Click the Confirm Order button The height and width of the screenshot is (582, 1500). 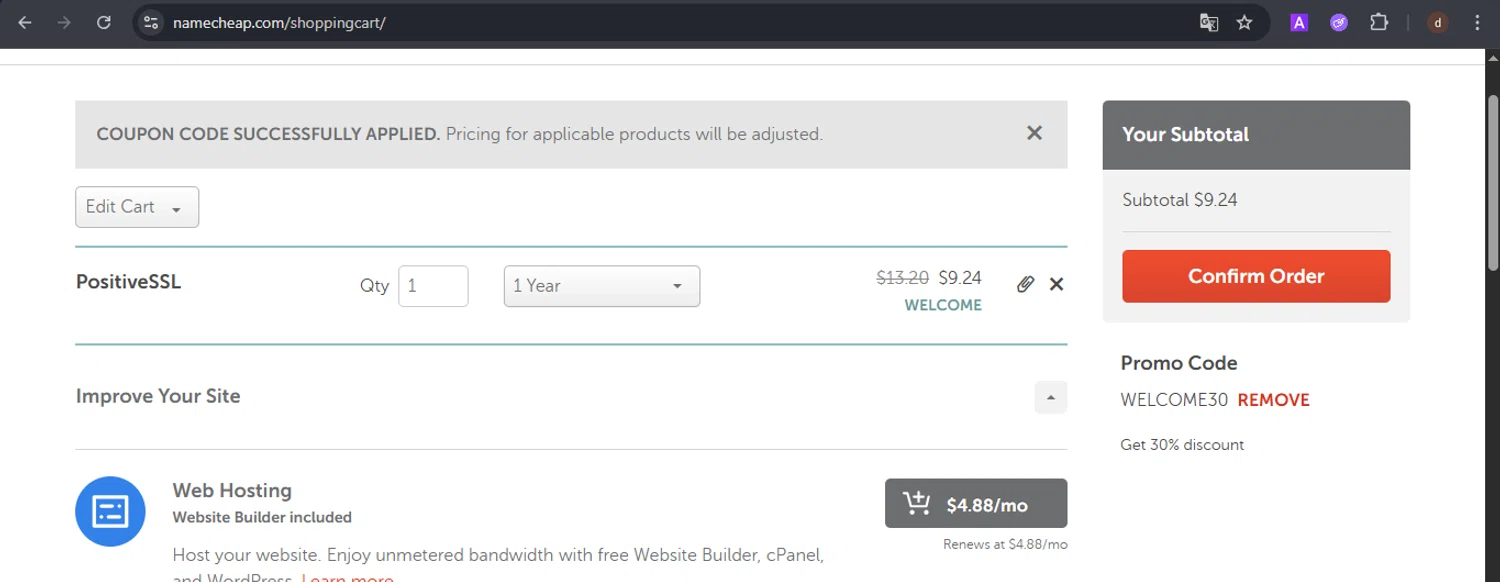(x=1256, y=276)
